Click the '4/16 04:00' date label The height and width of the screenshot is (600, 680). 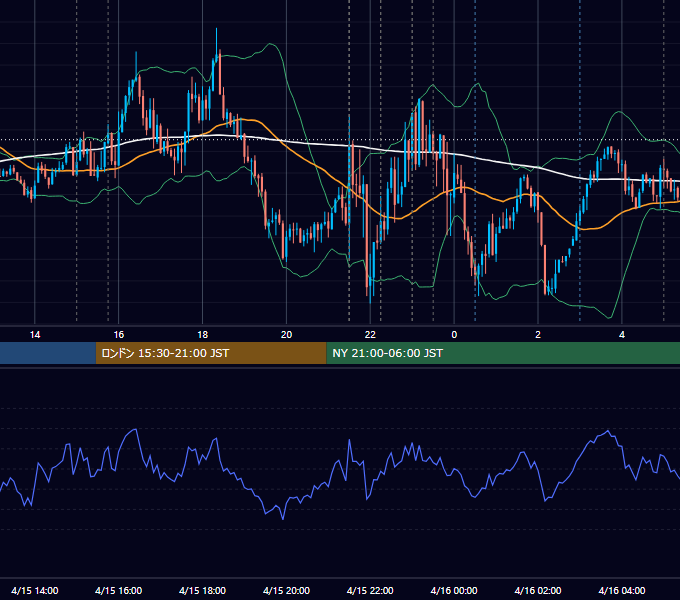(x=622, y=590)
